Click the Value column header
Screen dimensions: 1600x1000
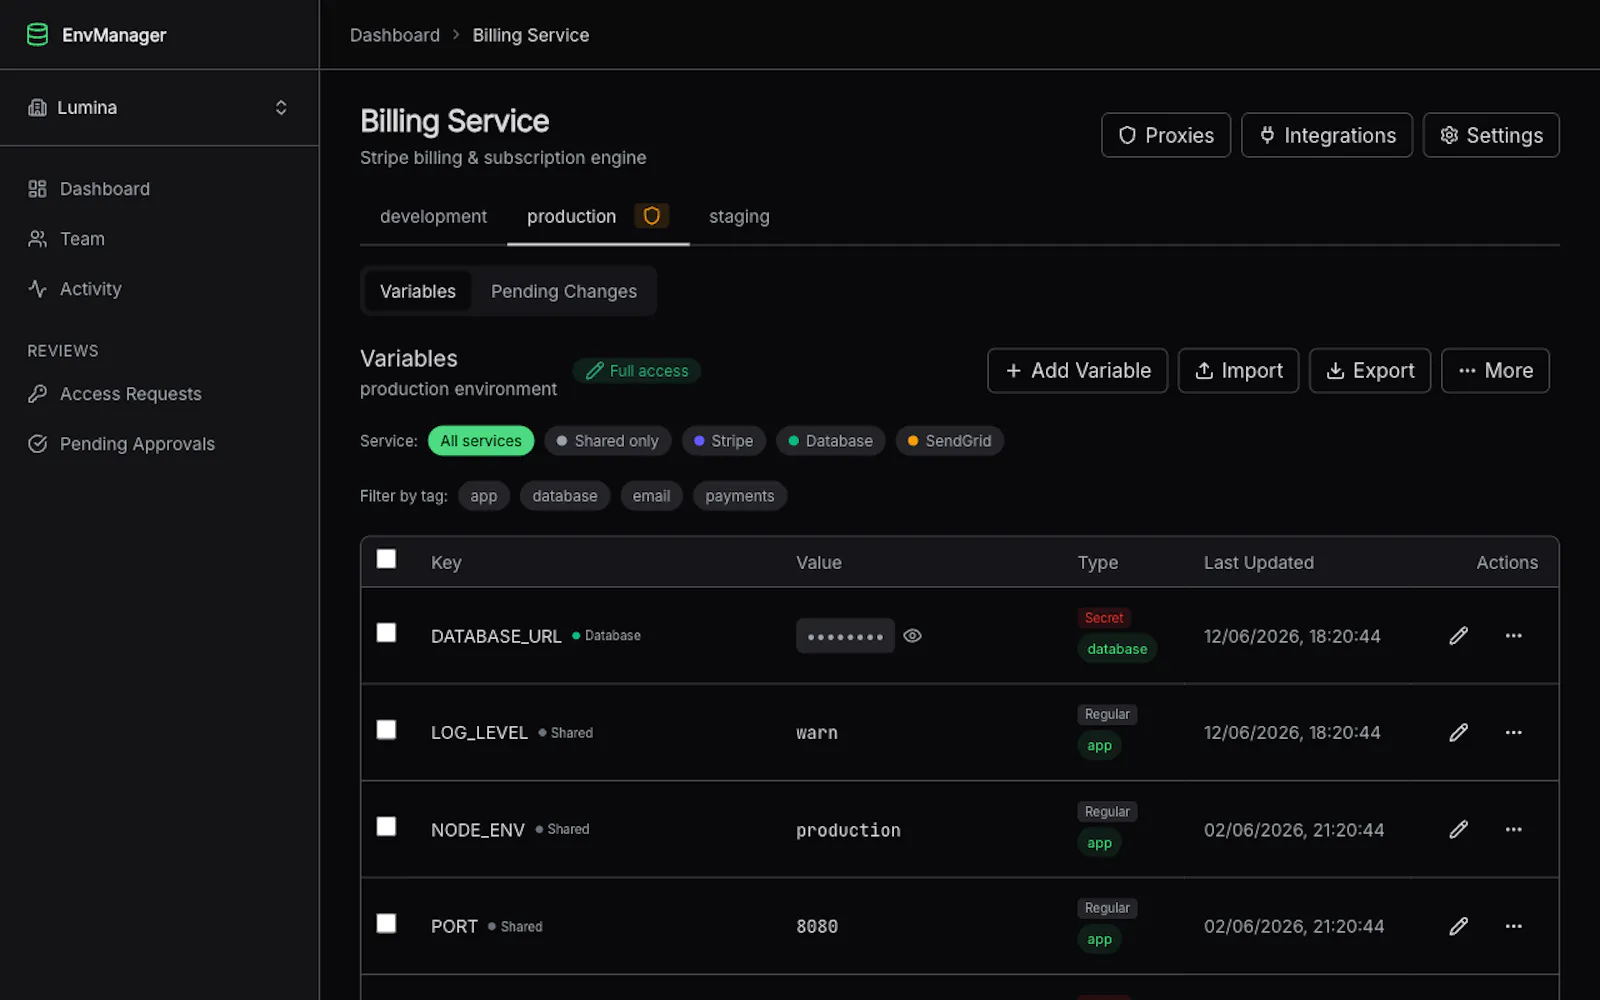coord(819,563)
